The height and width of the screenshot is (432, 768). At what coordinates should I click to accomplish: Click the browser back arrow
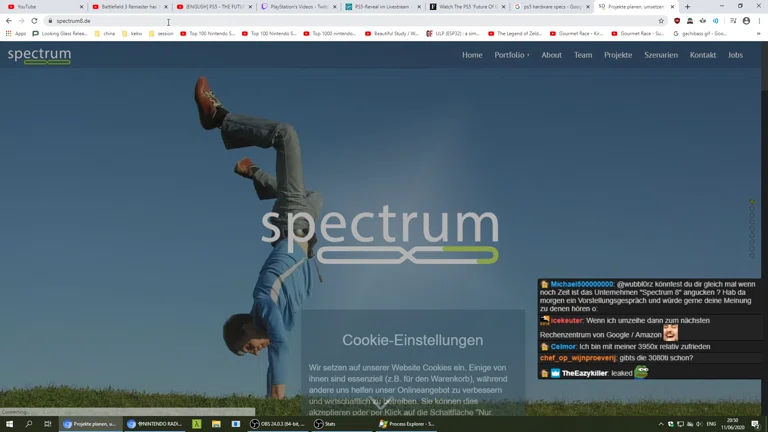pos(9,21)
